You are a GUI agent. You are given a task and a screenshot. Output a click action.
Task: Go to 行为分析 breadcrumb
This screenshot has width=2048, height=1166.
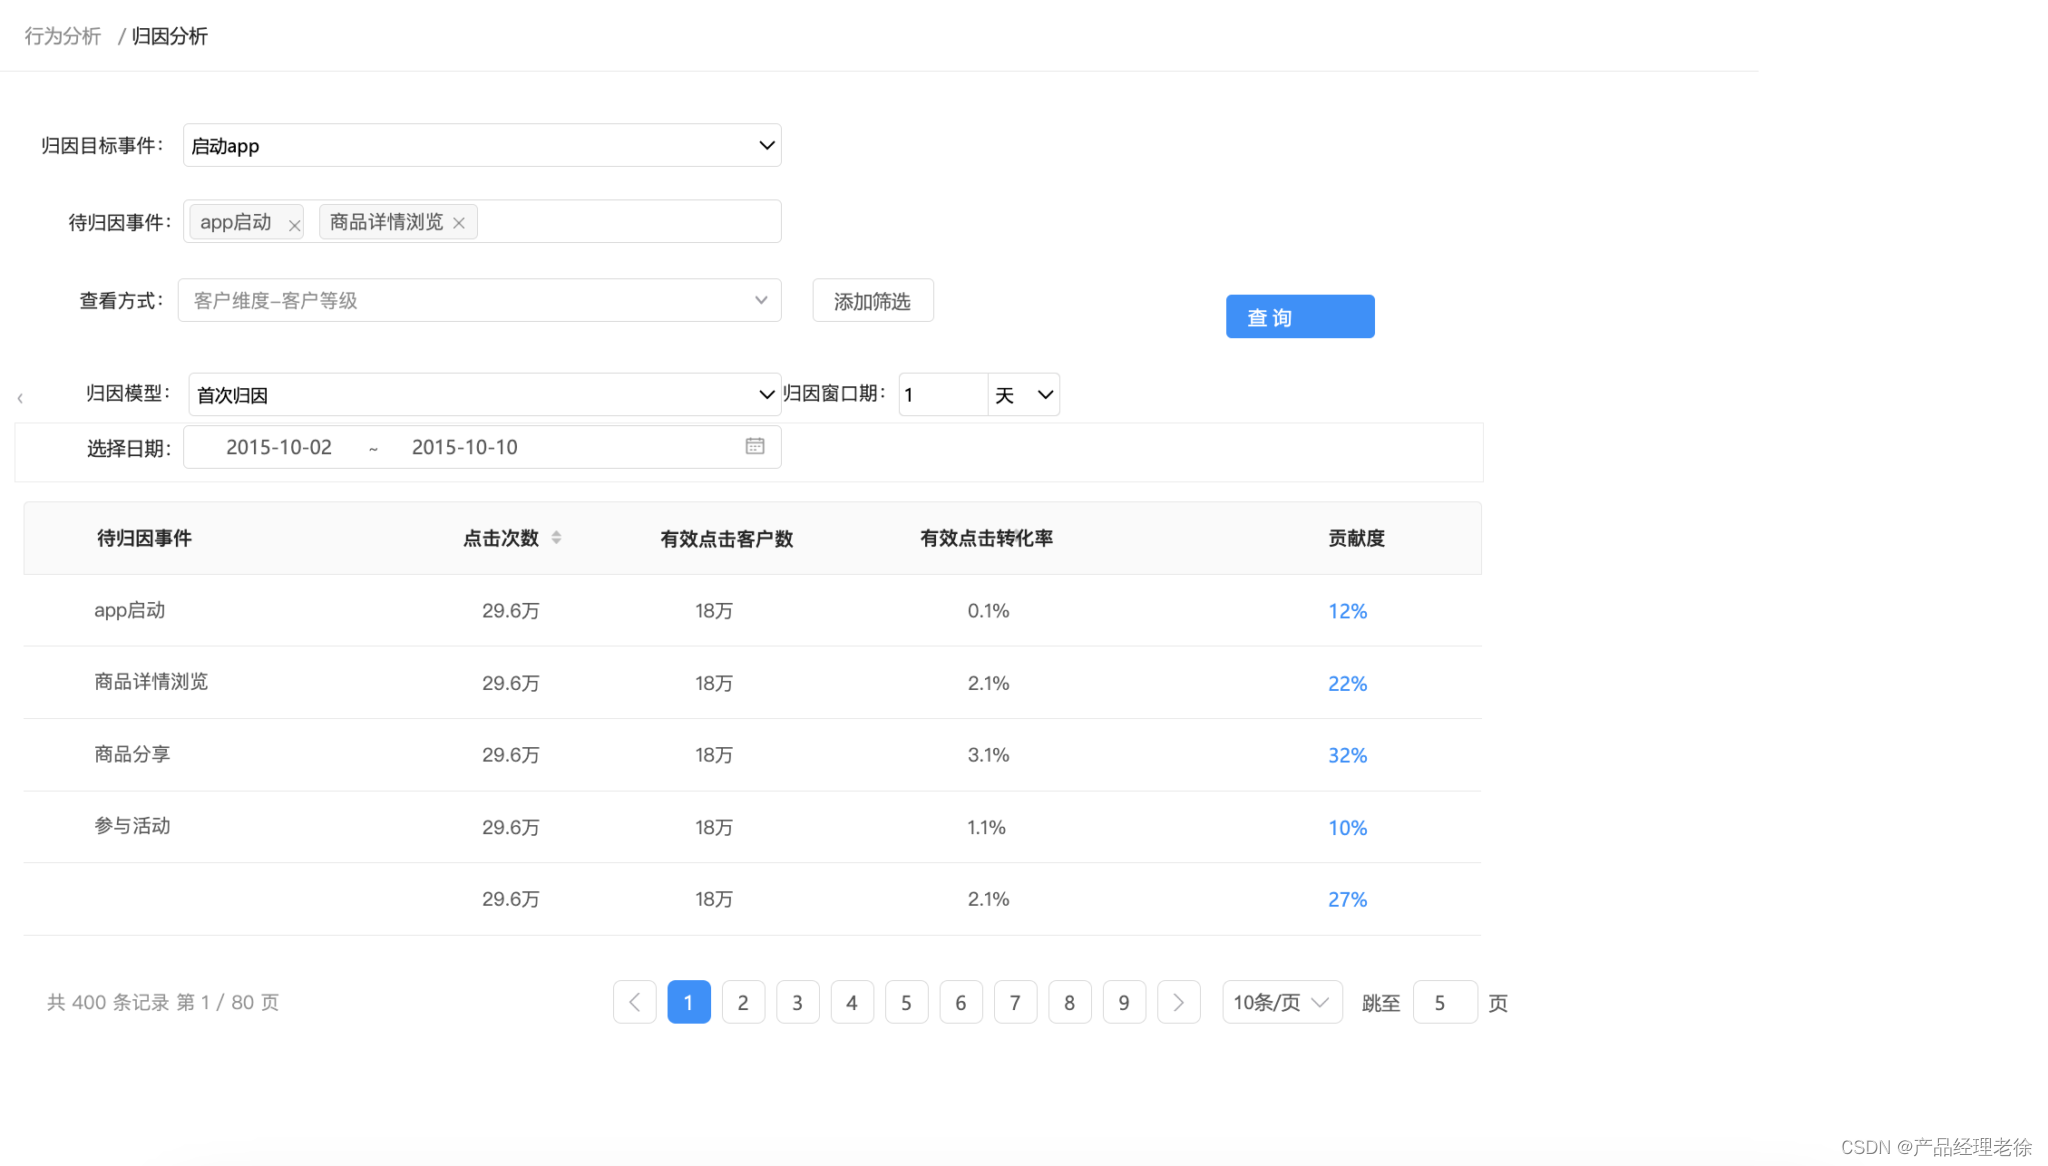click(62, 36)
